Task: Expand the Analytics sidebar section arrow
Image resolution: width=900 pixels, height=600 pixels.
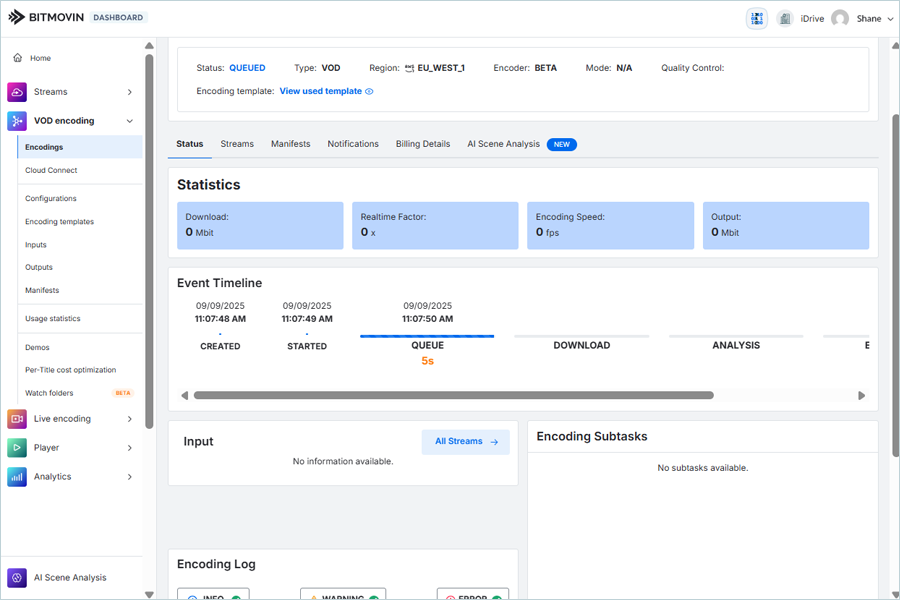Action: [130, 477]
